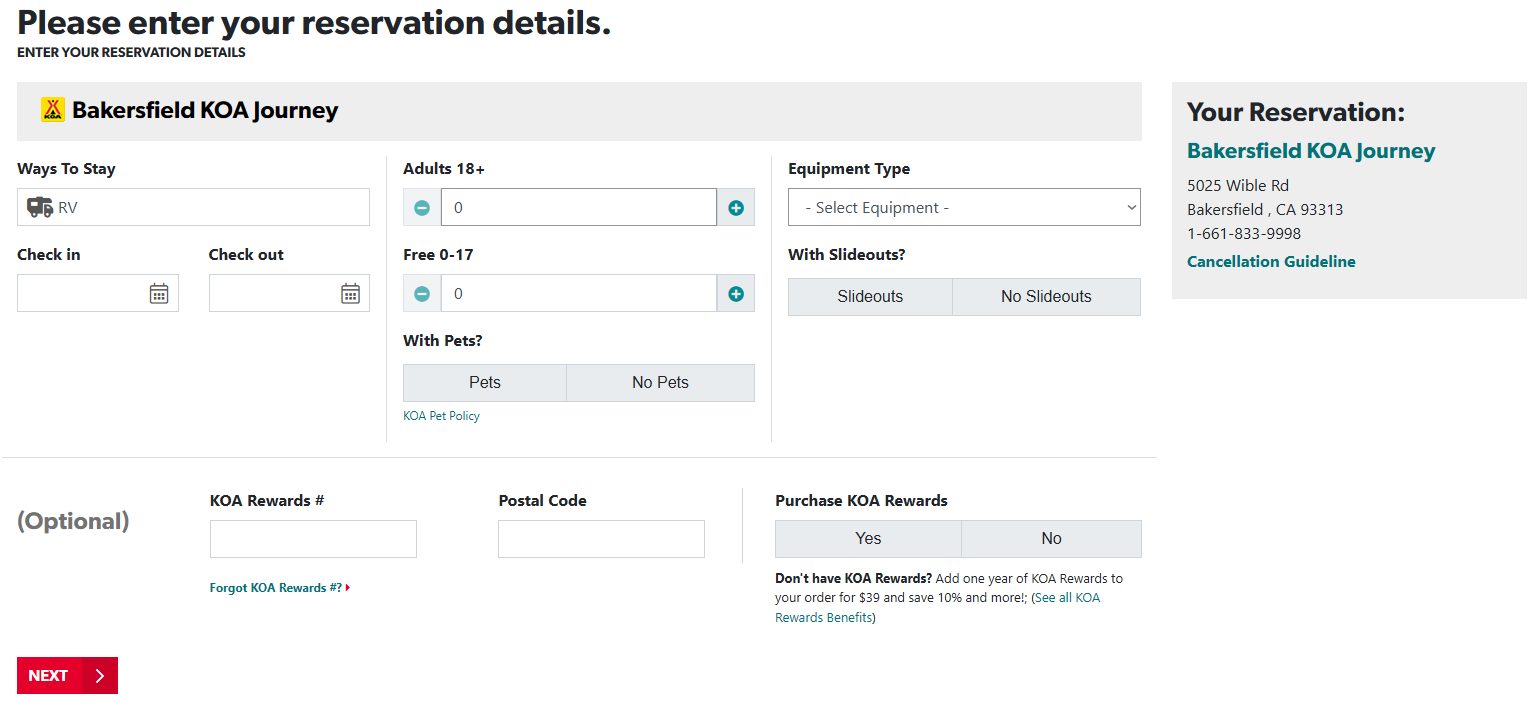Open the Check in calendar icon
The width and height of the screenshot is (1535, 712).
pyautogui.click(x=159, y=293)
